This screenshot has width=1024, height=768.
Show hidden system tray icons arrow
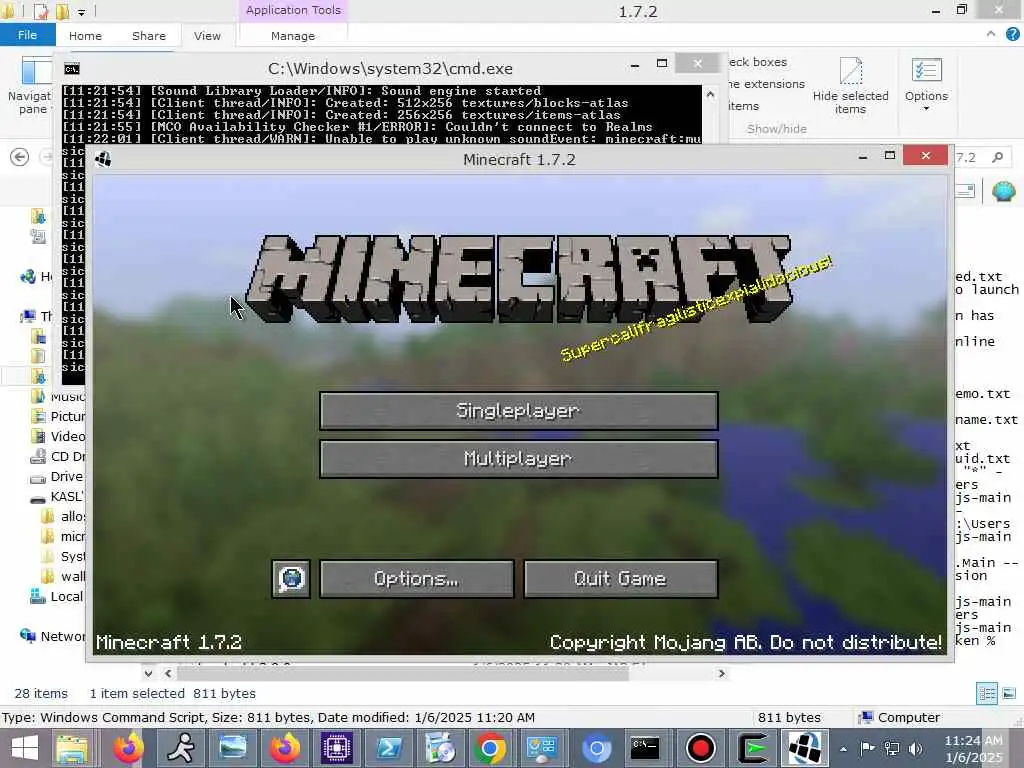tap(844, 748)
